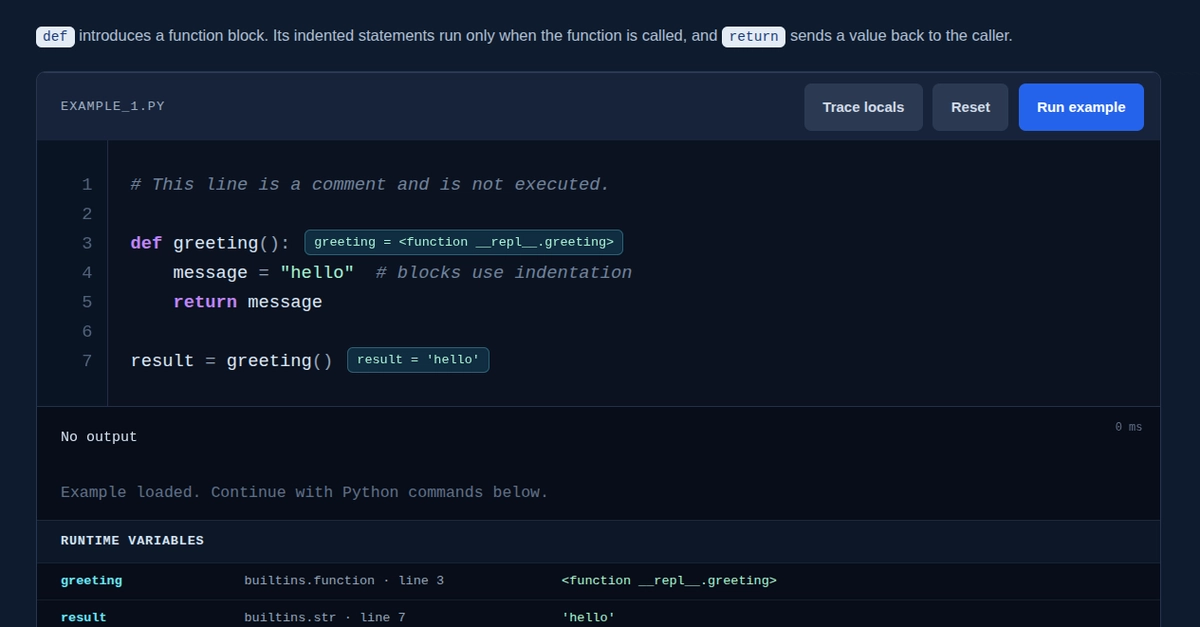
Task: Click the '0 ms' timing label
Action: (1128, 427)
